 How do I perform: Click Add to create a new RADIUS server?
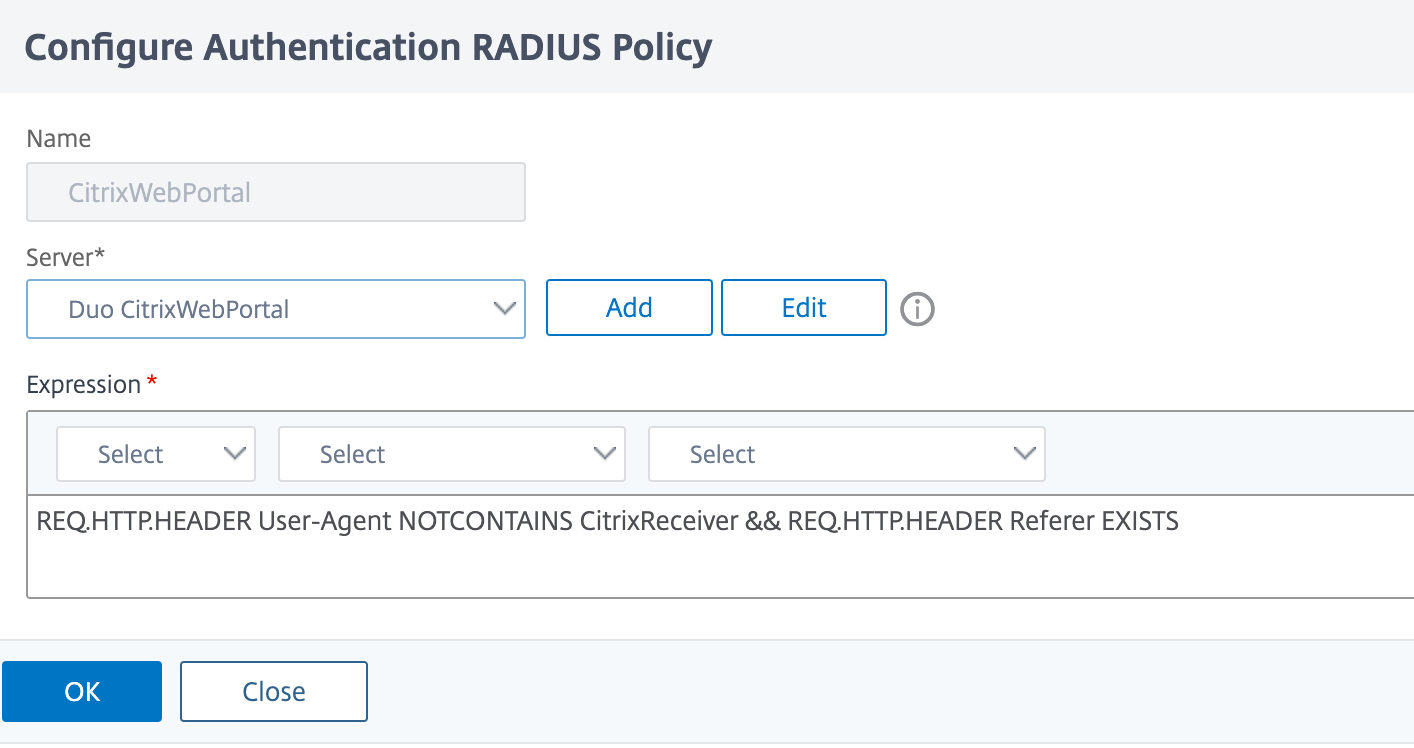pyautogui.click(x=628, y=307)
